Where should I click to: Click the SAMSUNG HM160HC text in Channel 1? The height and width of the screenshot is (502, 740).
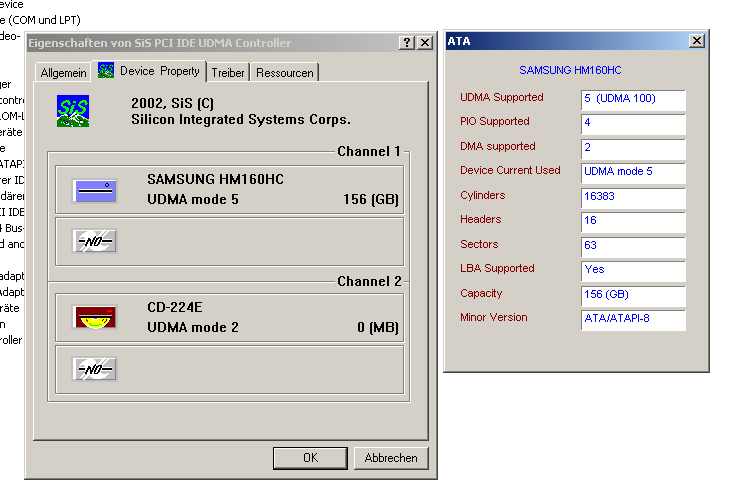[x=215, y=179]
